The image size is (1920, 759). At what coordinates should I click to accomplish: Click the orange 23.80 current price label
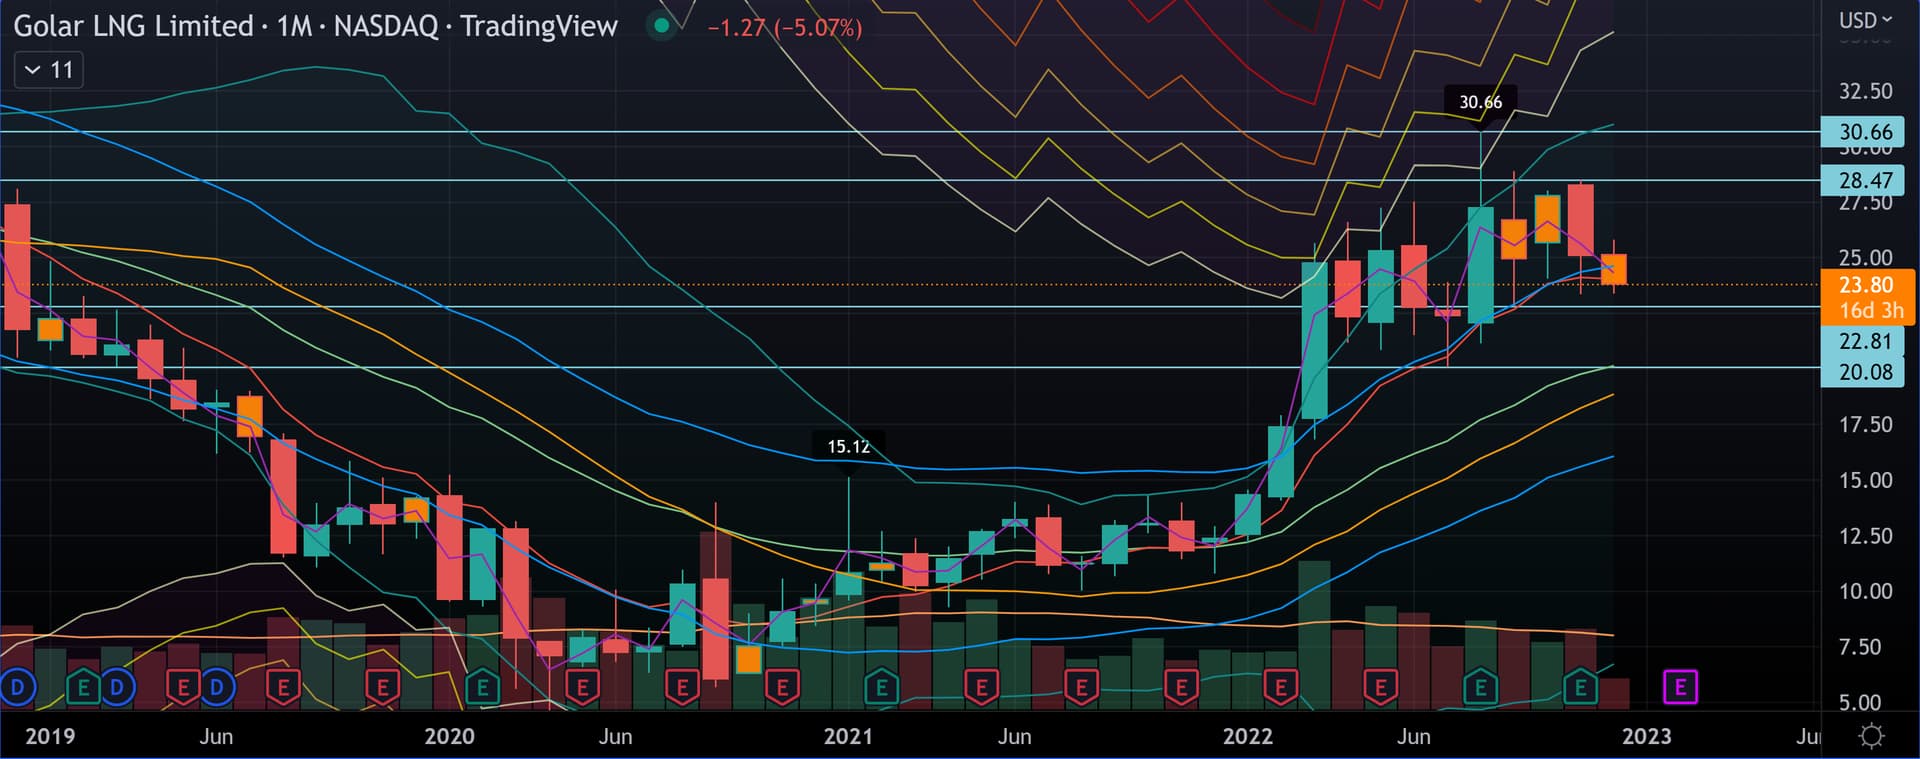point(1865,286)
